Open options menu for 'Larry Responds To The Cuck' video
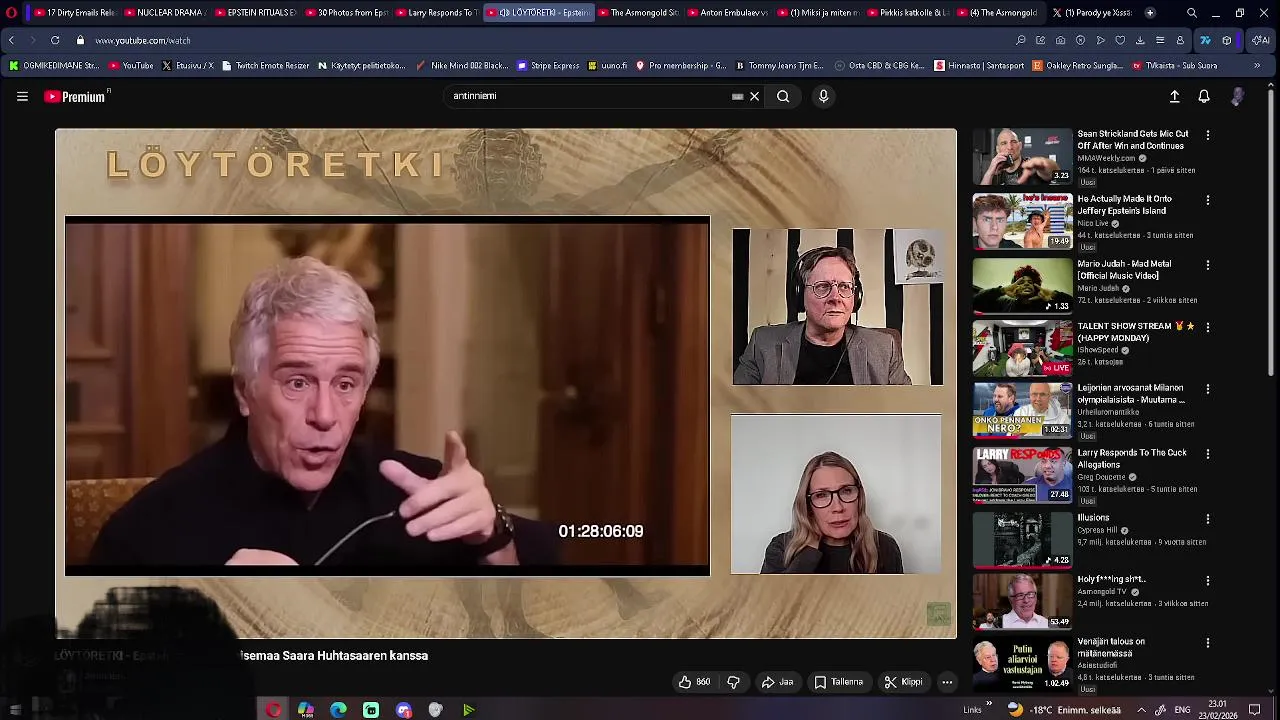This screenshot has height=720, width=1280. point(1207,454)
